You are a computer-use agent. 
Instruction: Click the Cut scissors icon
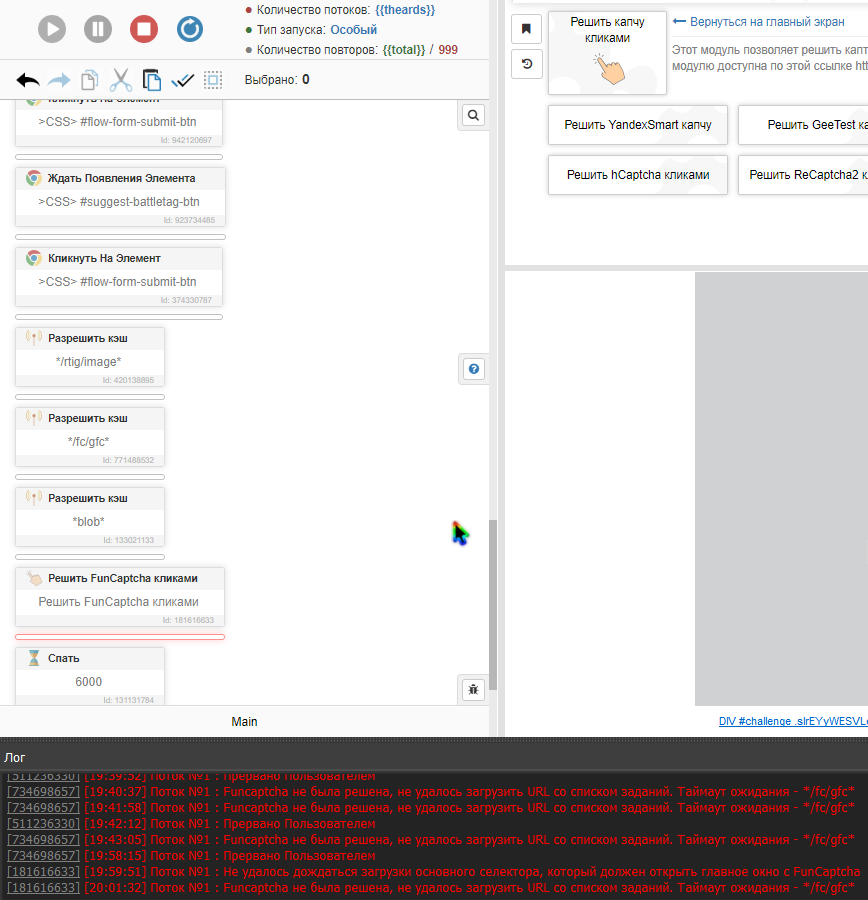pyautogui.click(x=121, y=80)
